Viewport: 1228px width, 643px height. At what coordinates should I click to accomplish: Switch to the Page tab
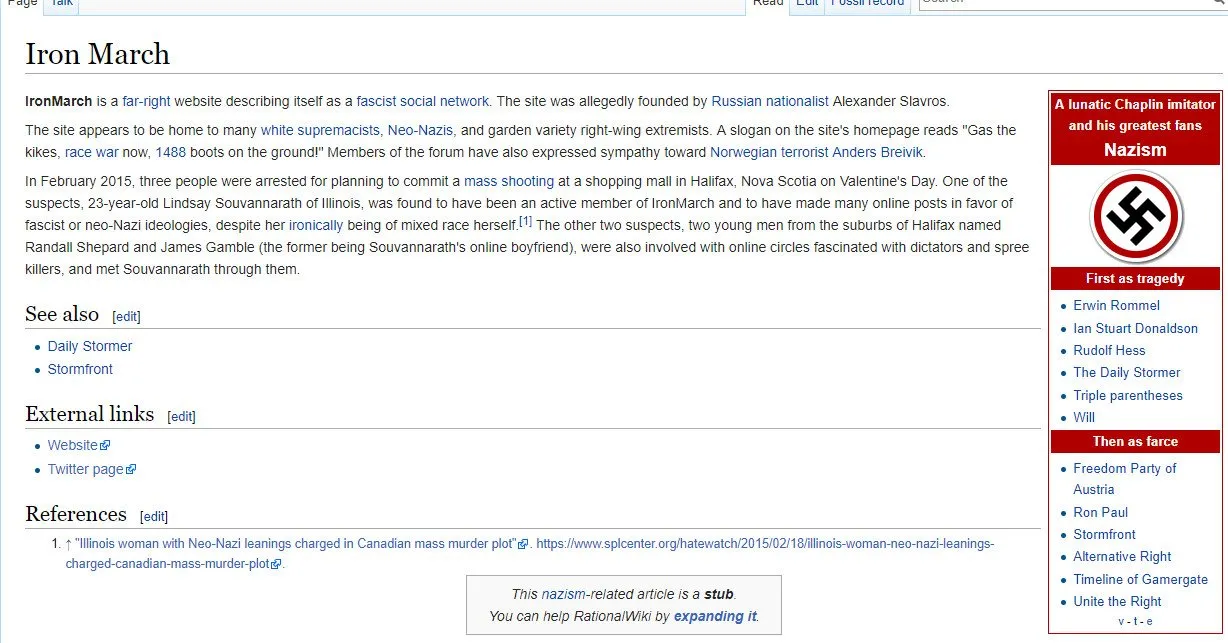point(22,4)
